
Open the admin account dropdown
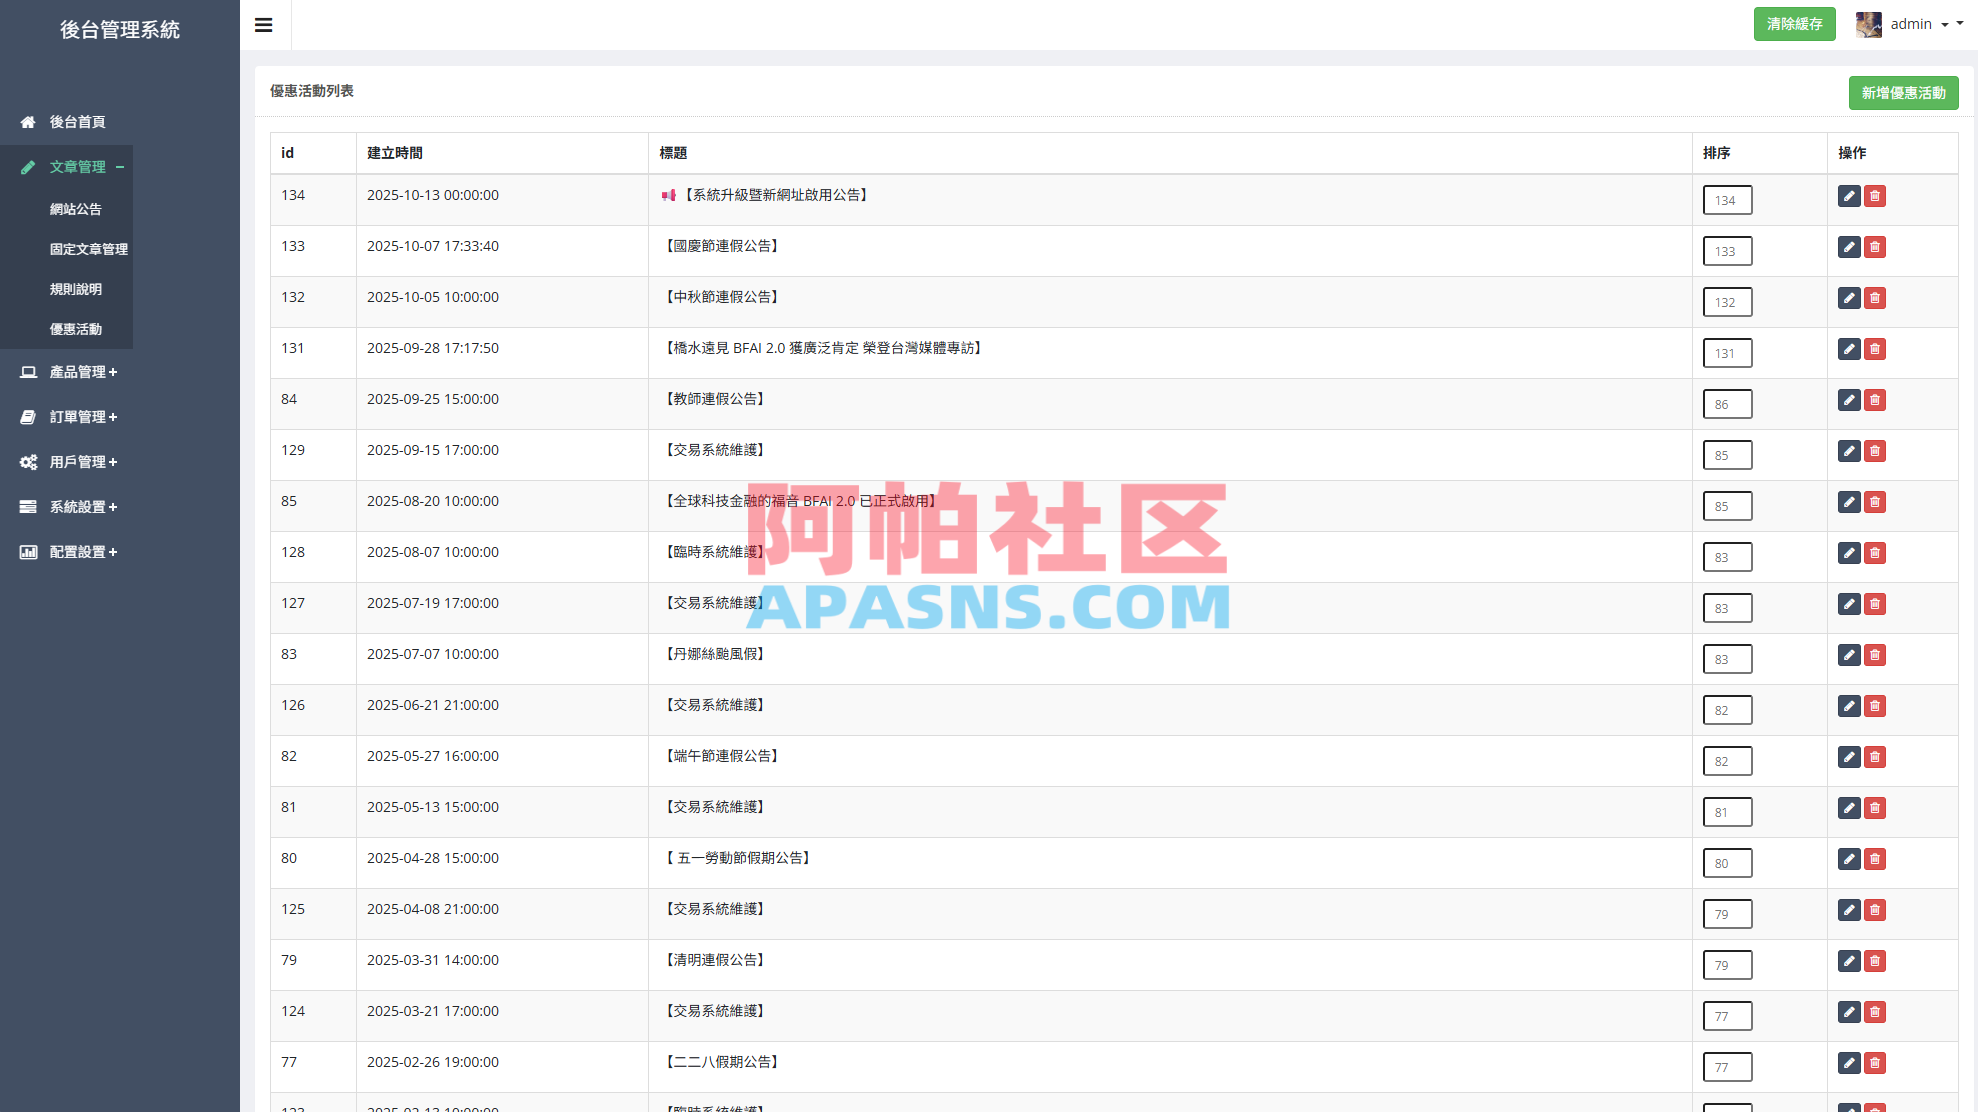pos(1913,24)
